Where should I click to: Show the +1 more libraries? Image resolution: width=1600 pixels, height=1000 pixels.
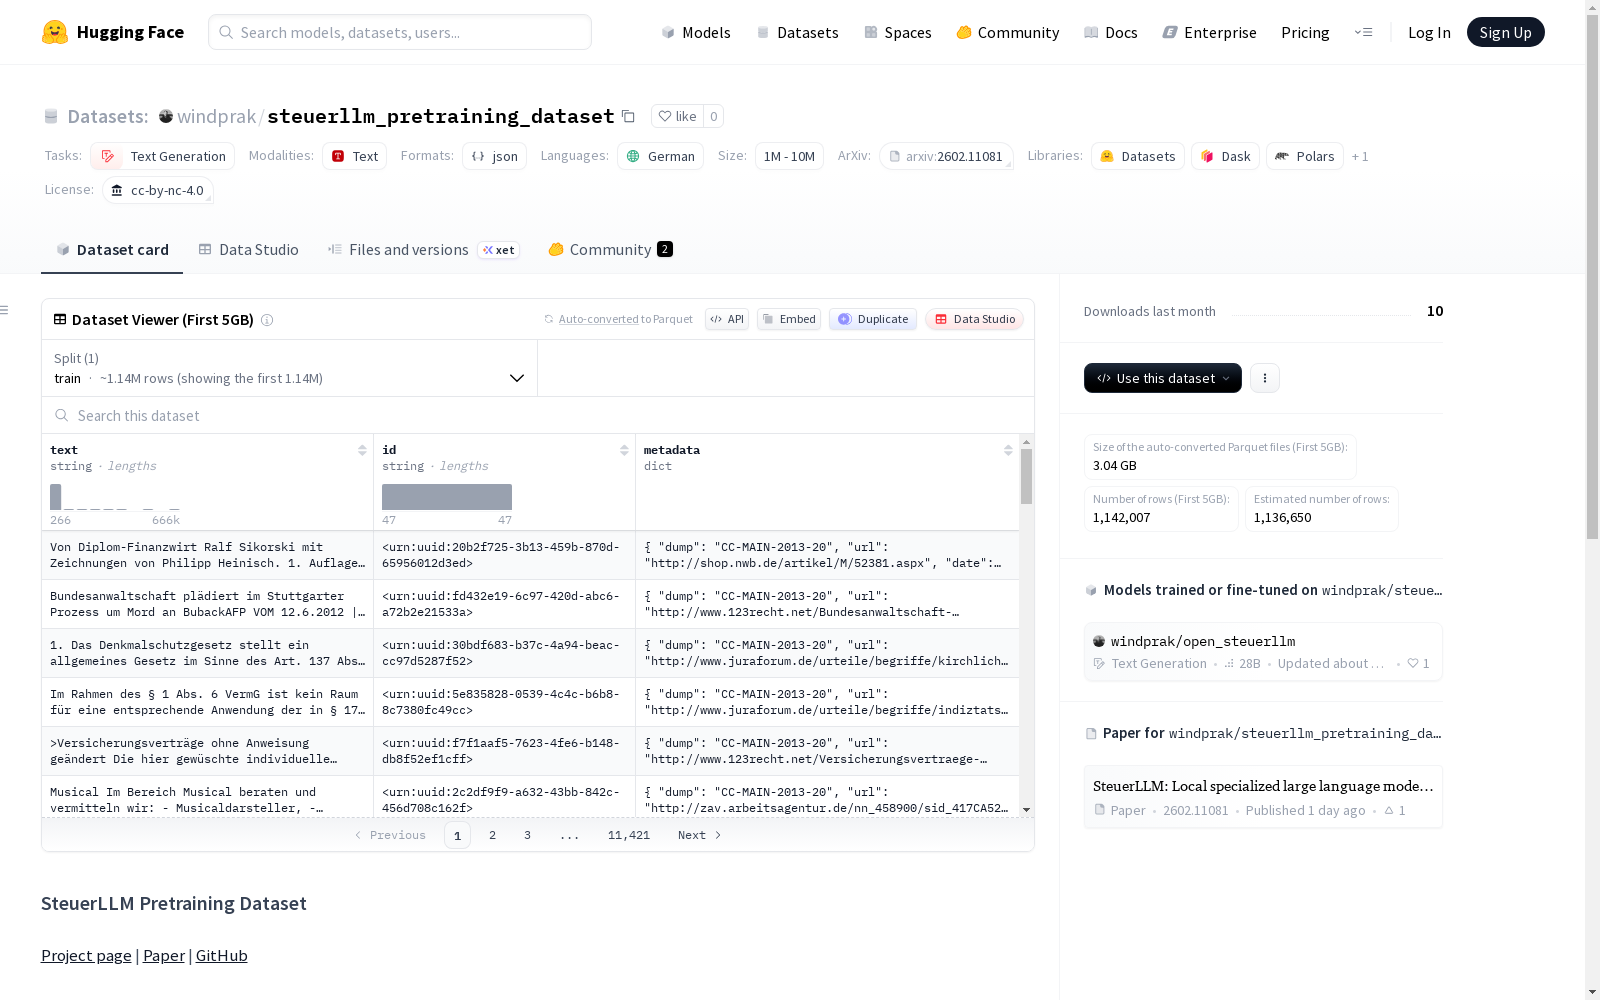tap(1360, 156)
